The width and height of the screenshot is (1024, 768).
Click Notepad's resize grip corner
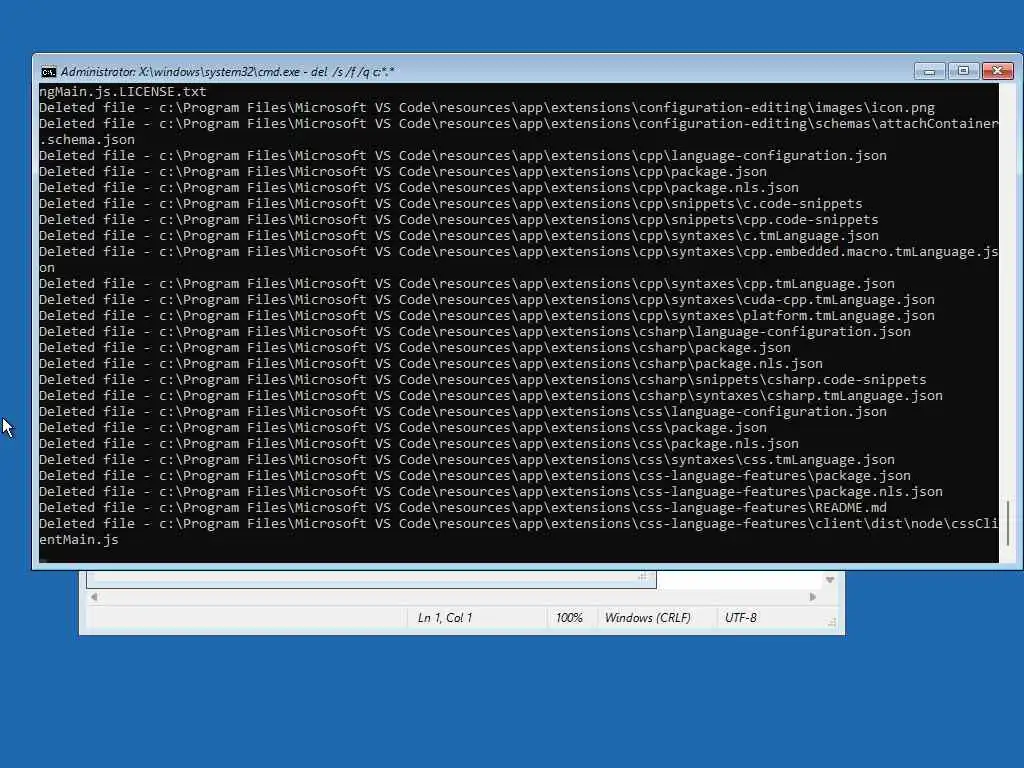(831, 623)
